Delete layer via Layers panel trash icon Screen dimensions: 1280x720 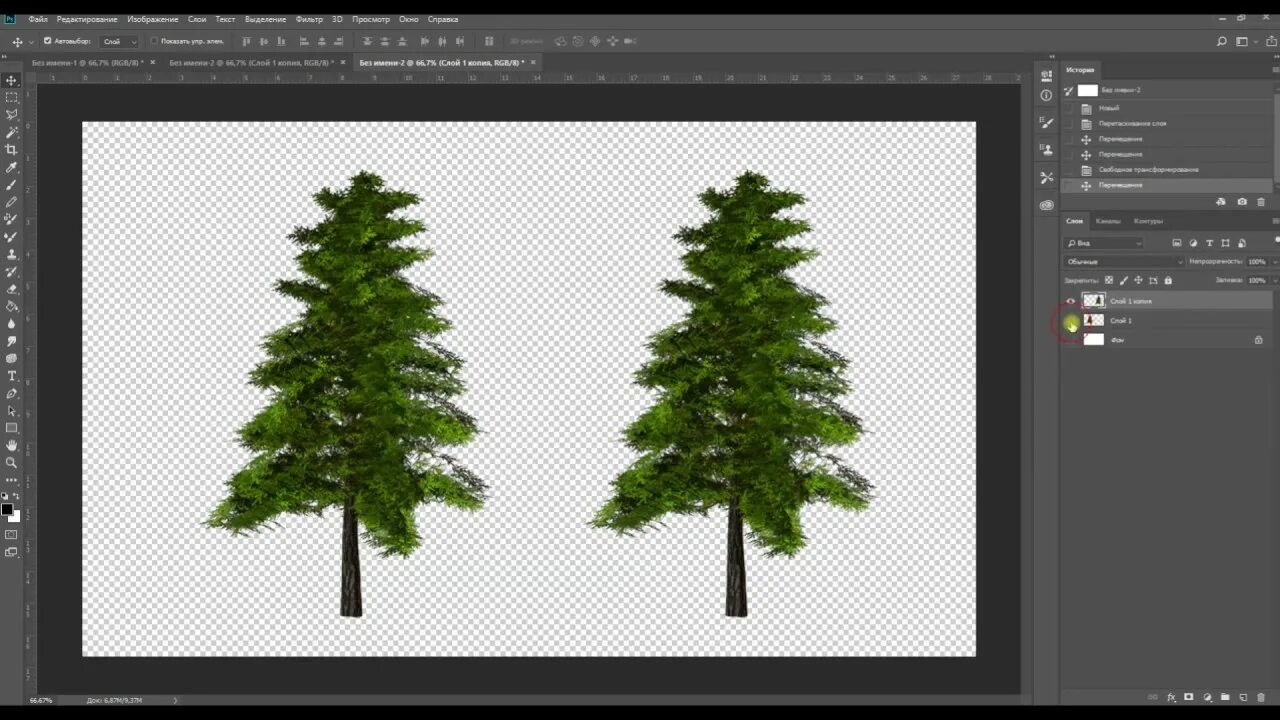pyautogui.click(x=1261, y=697)
